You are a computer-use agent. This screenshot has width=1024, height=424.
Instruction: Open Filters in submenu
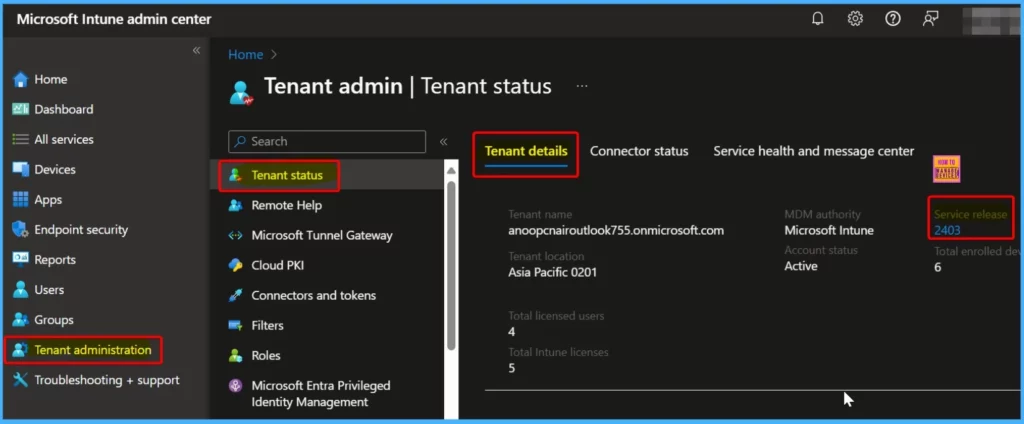(x=267, y=325)
